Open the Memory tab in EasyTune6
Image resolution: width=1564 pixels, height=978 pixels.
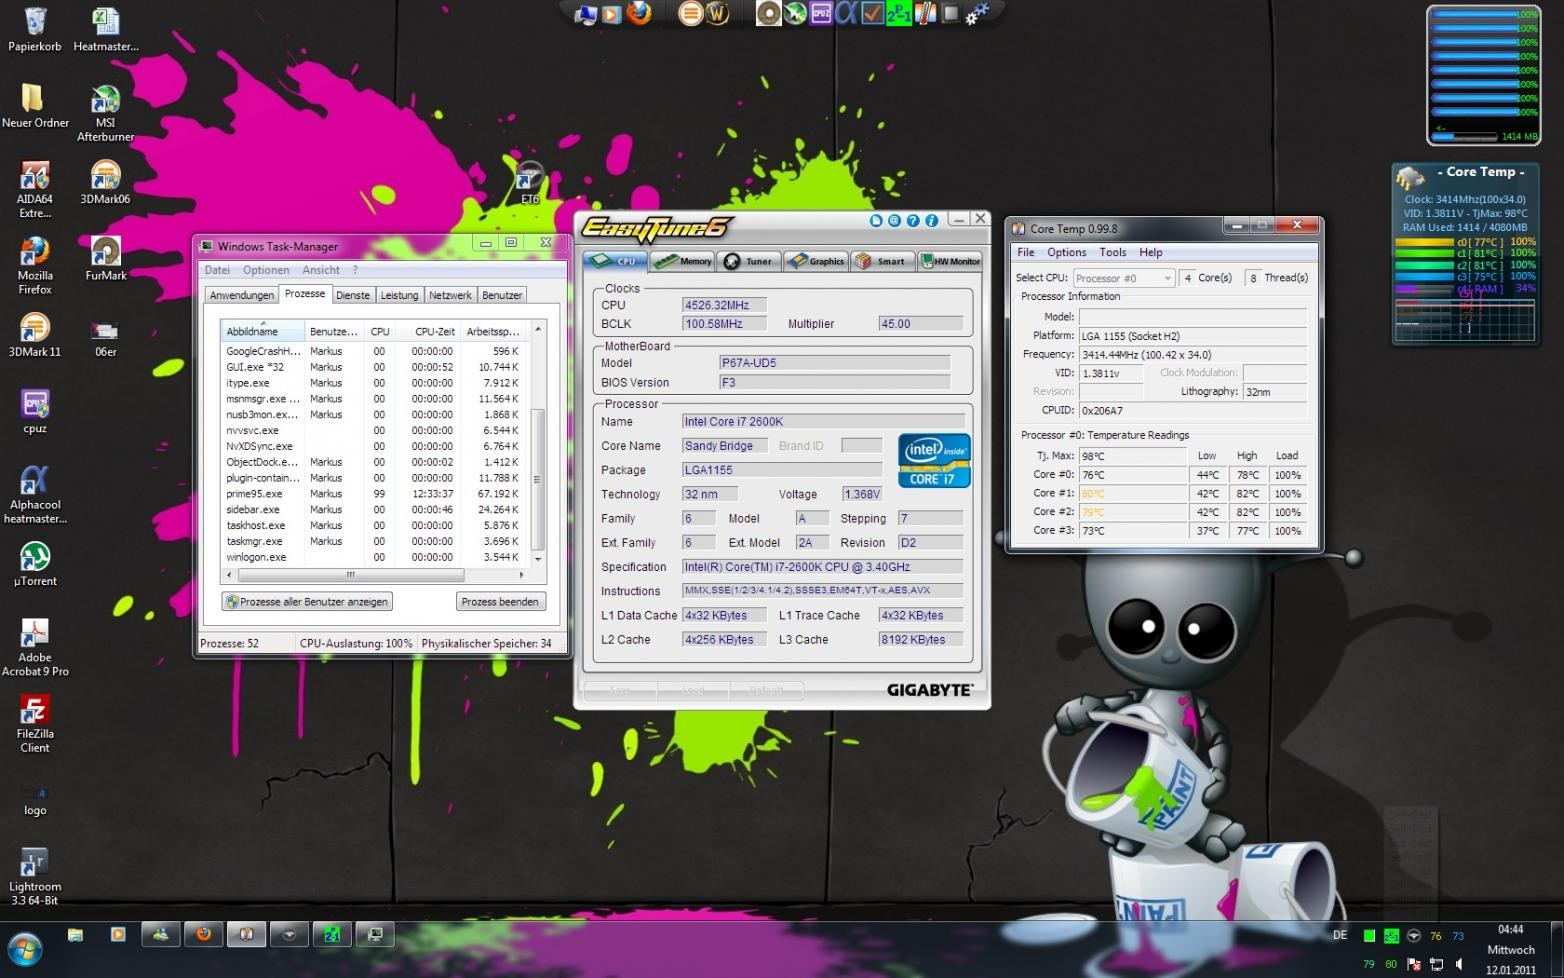click(x=684, y=261)
